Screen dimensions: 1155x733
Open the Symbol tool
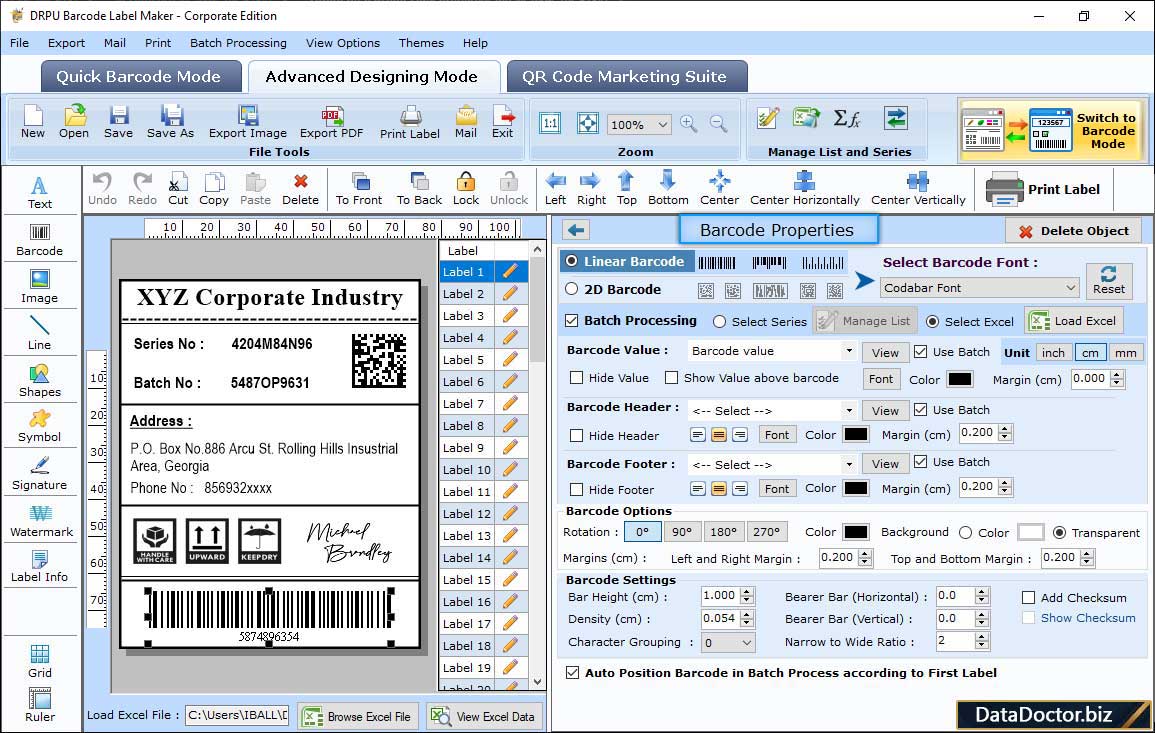[40, 427]
